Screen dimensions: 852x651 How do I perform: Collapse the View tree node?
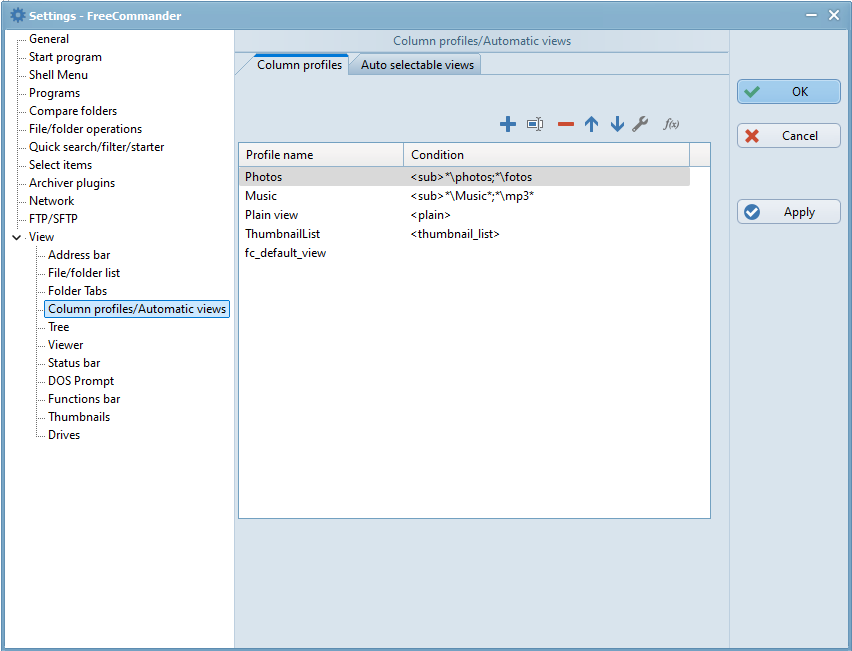click(x=16, y=237)
